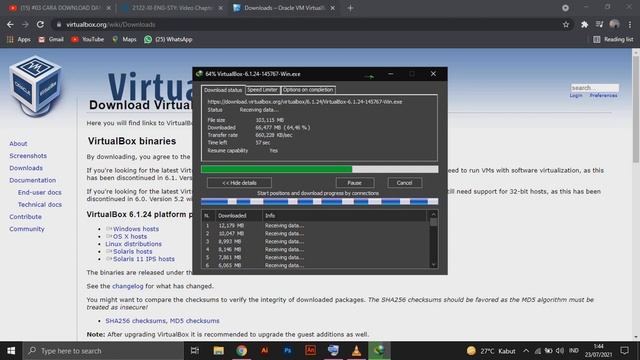Open Chrome from the taskbar
Viewport: 640px width, 360px height.
pos(241,351)
